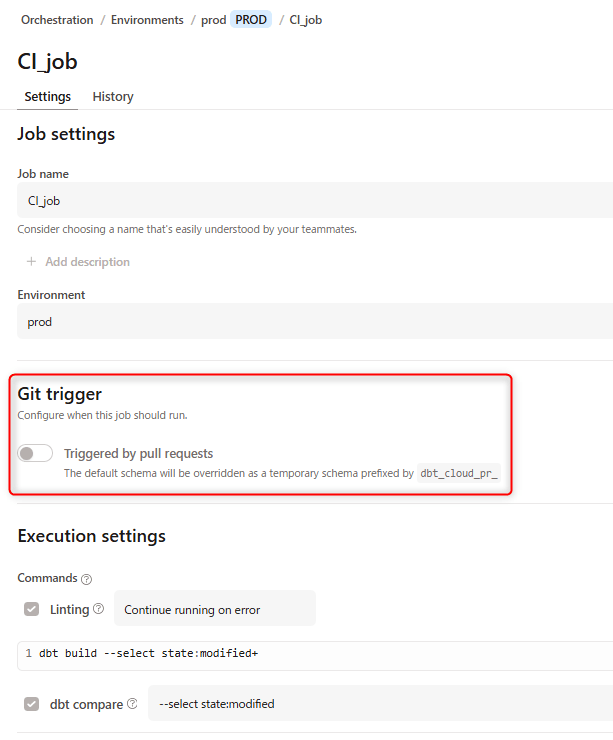Click the Job name input field
The image size is (613, 740).
[x=314, y=200]
